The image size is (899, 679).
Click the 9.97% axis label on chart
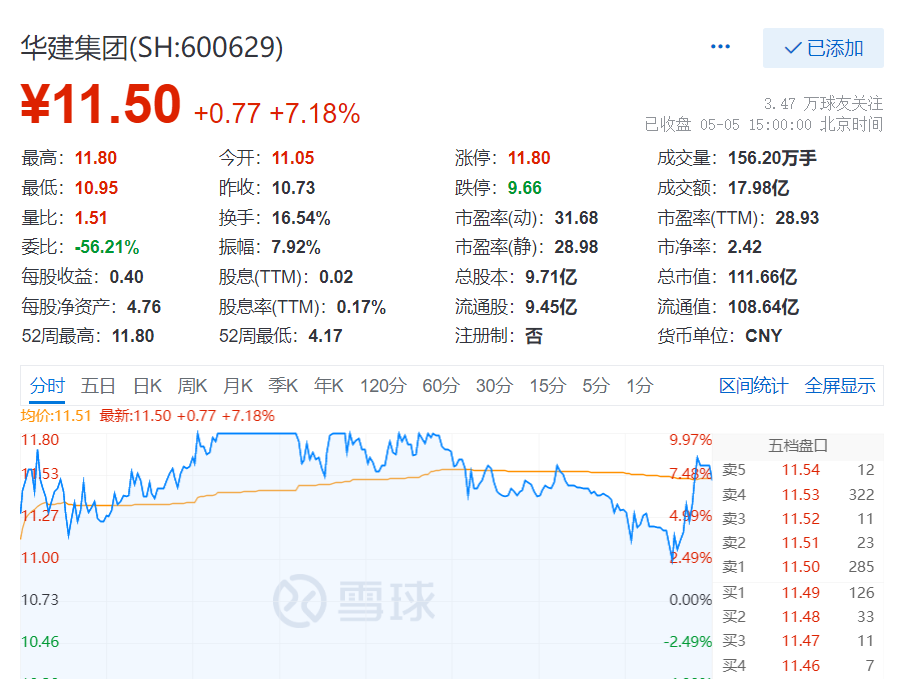pos(690,440)
